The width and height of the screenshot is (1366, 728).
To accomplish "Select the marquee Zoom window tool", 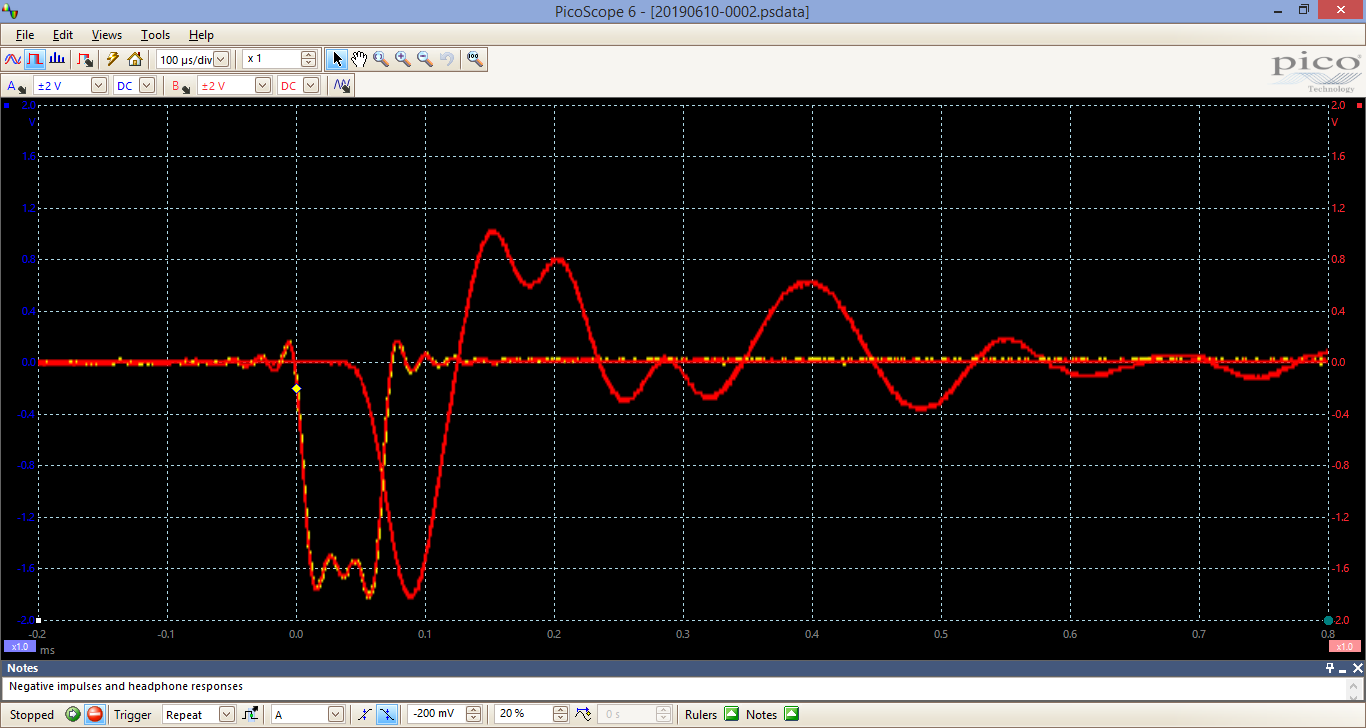I will pos(381,59).
